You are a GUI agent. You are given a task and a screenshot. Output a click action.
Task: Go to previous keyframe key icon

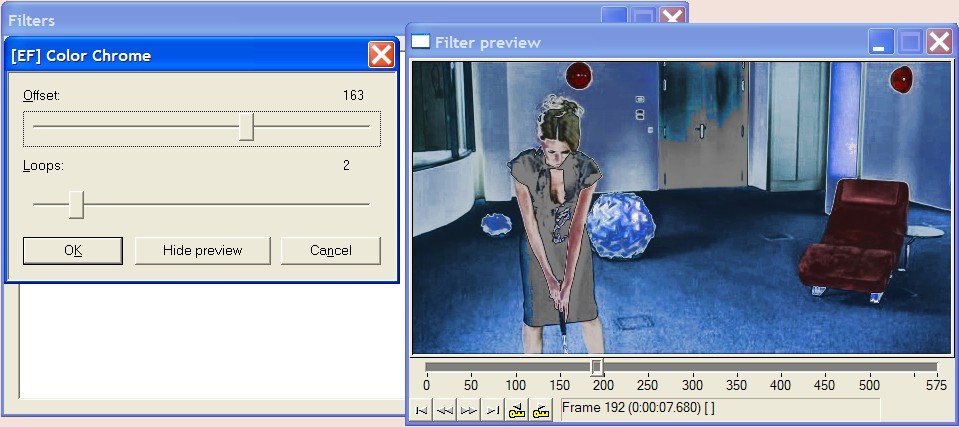(x=517, y=410)
